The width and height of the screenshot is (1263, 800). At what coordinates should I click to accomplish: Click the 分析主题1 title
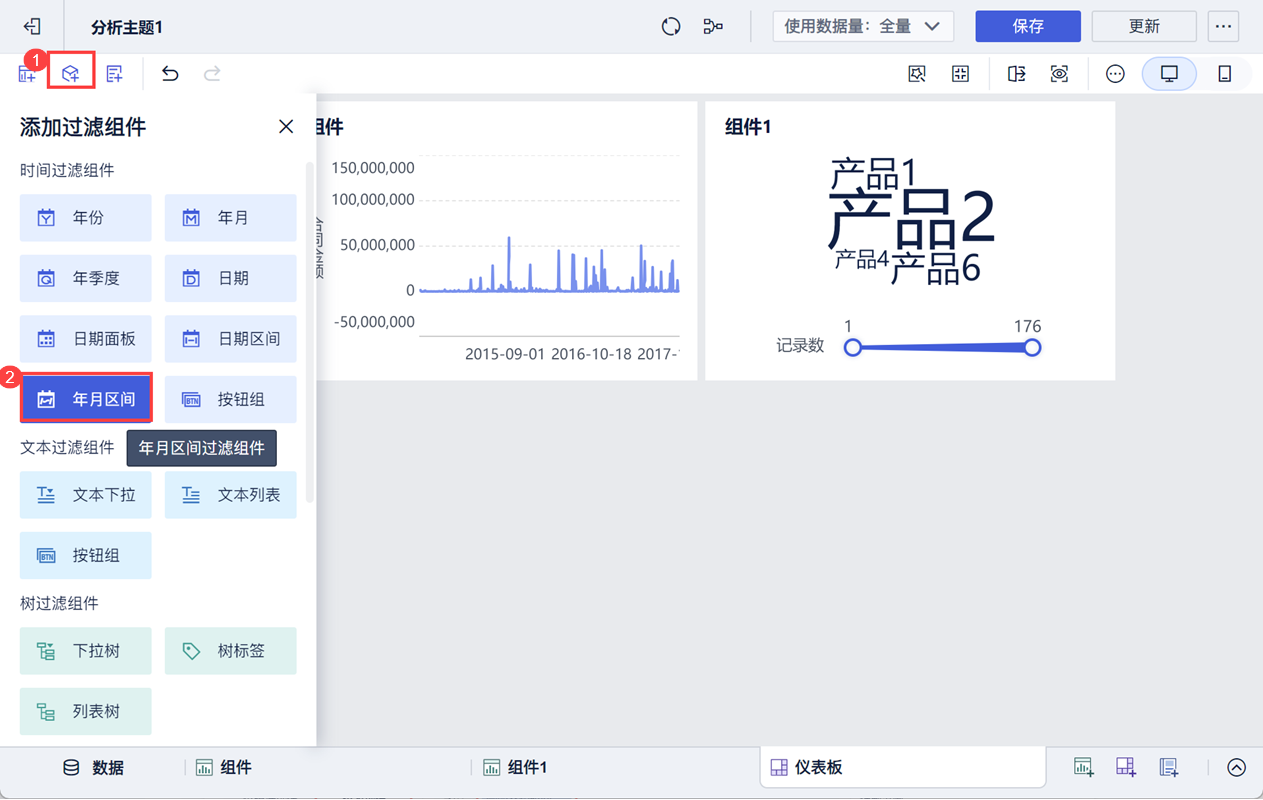click(x=127, y=27)
